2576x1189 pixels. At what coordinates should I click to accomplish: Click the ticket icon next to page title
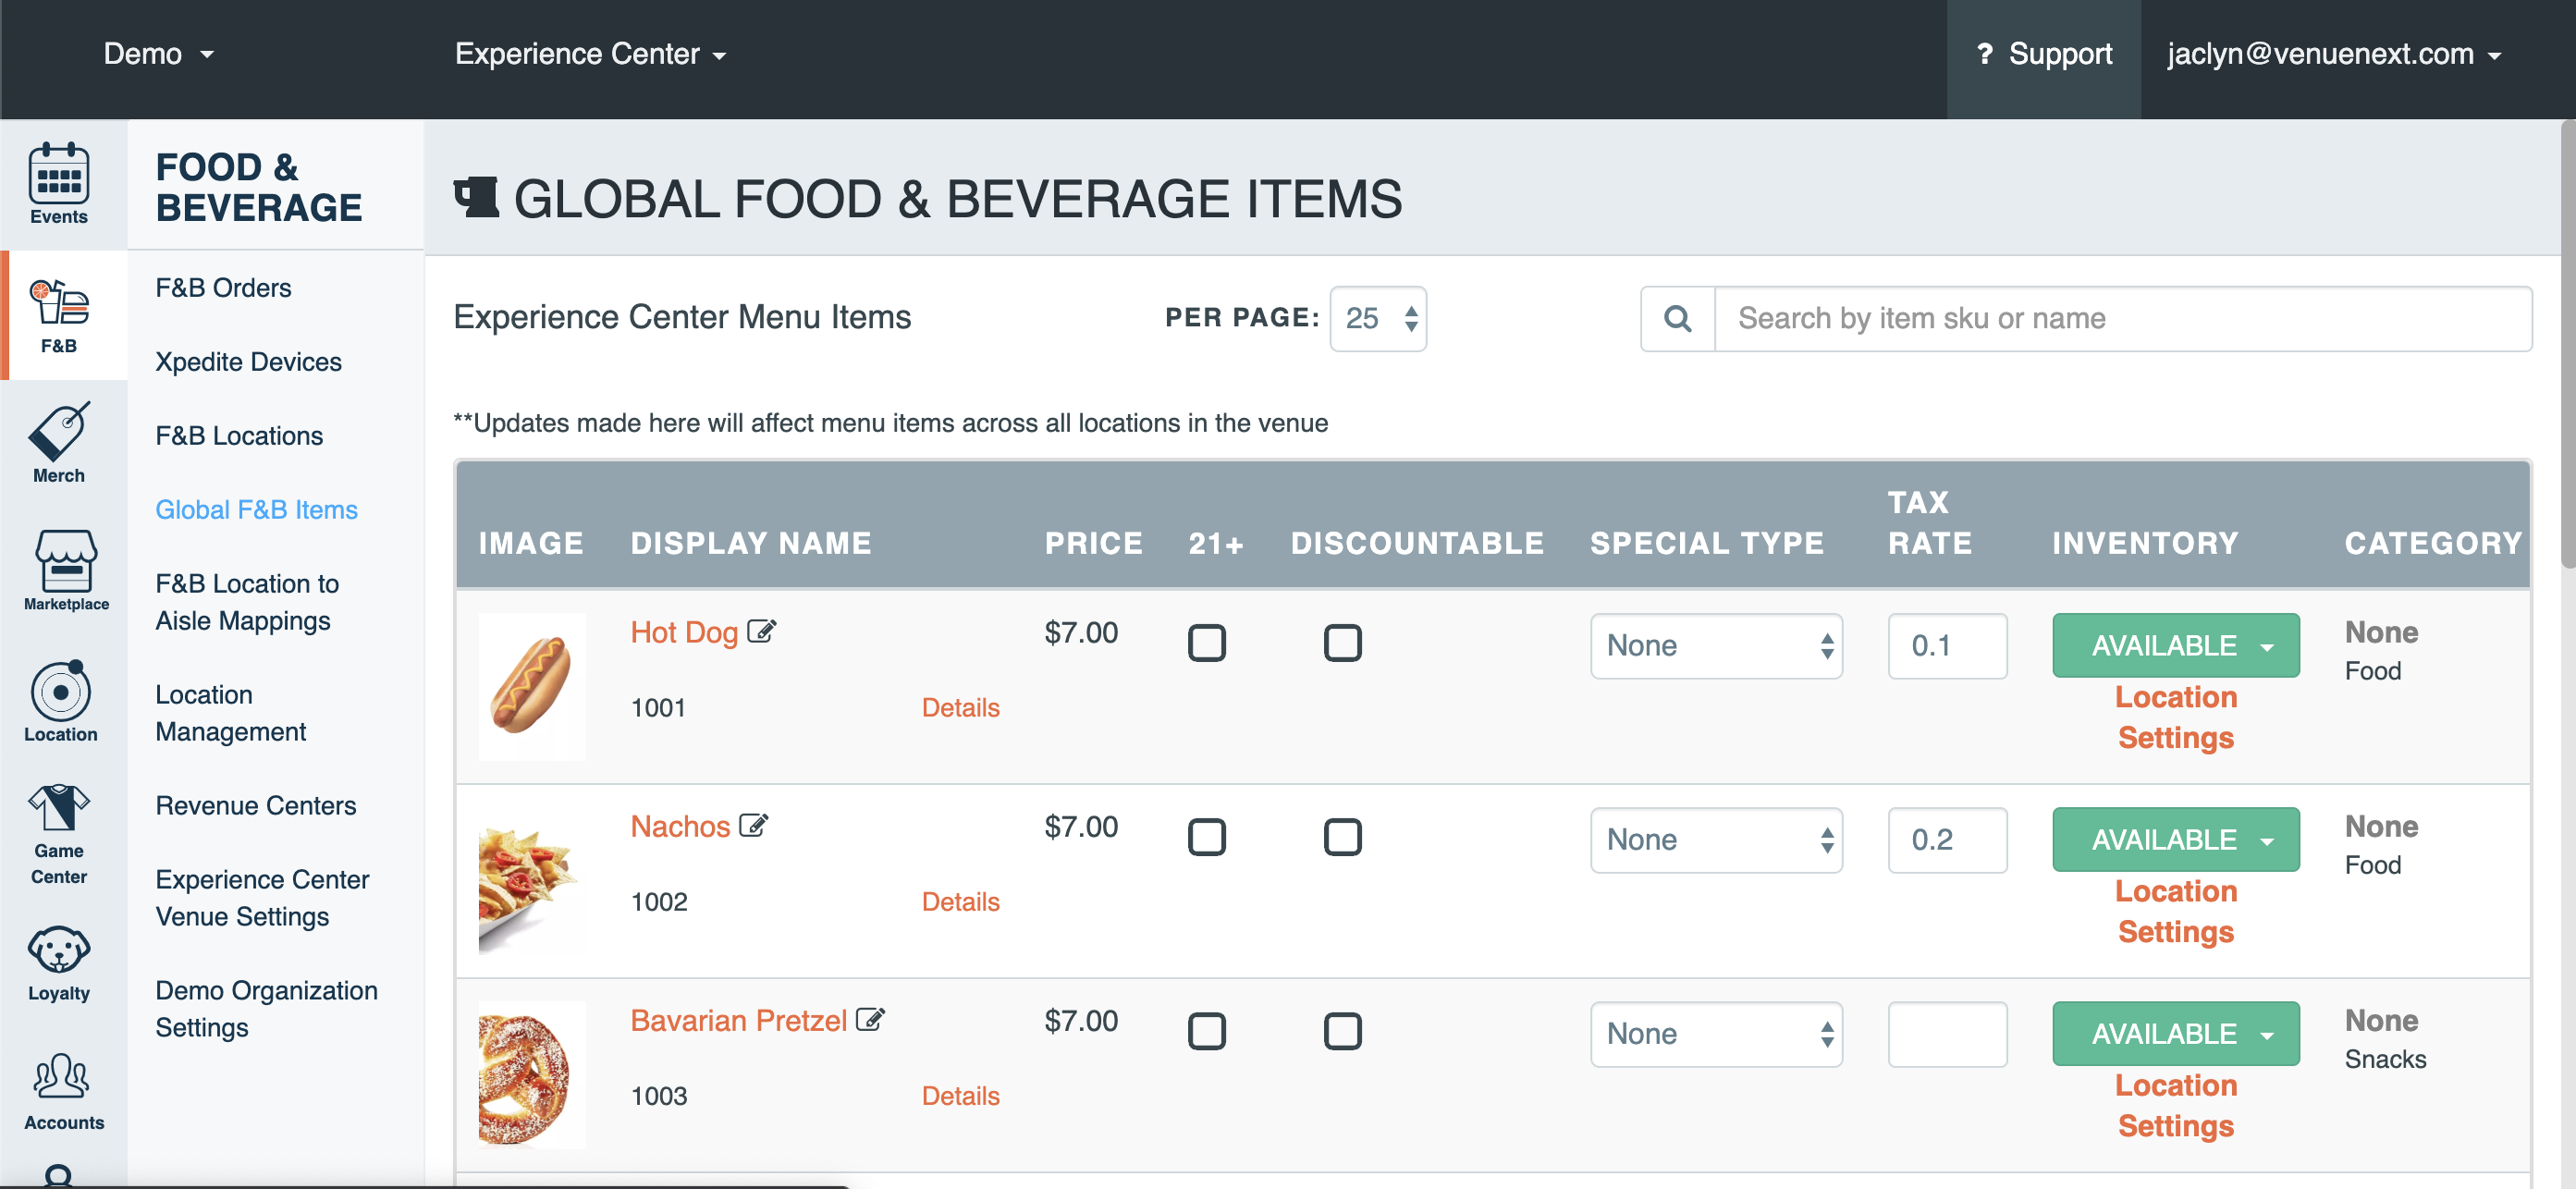[x=477, y=197]
